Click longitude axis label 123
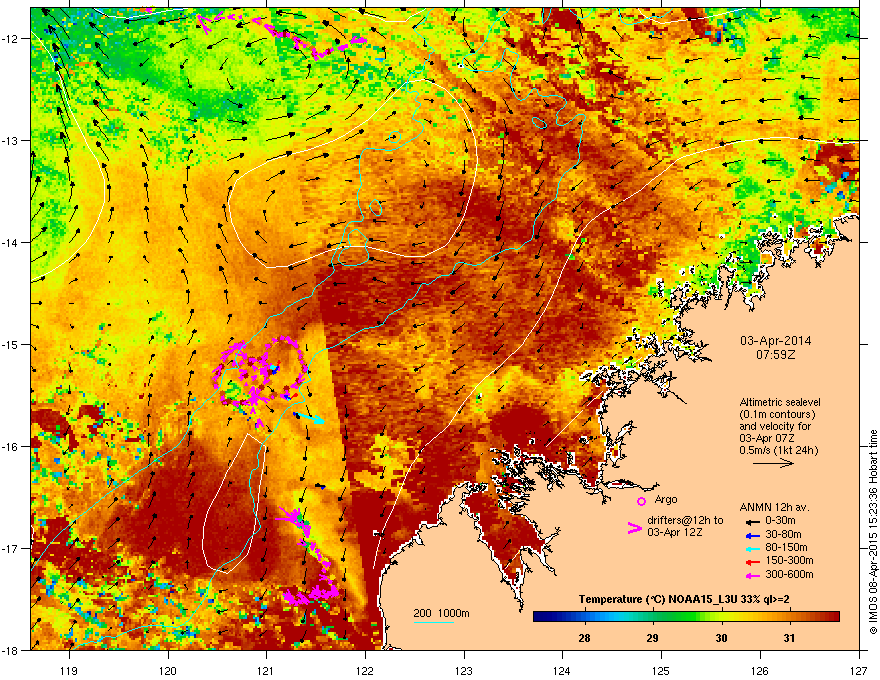 click(x=464, y=670)
